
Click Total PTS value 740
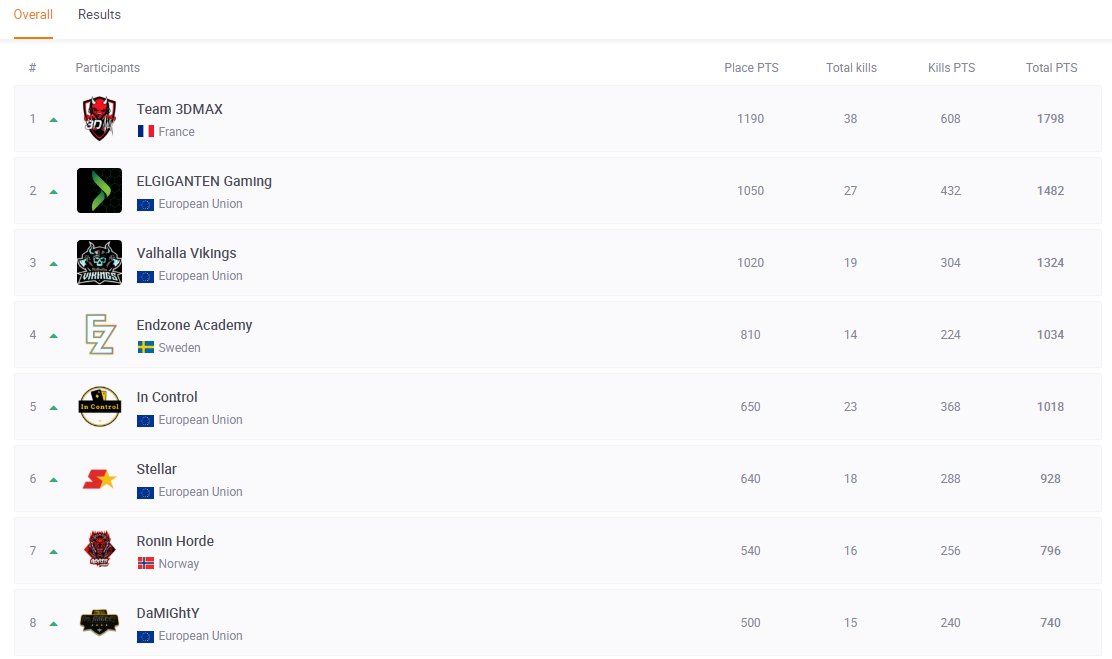point(1050,623)
